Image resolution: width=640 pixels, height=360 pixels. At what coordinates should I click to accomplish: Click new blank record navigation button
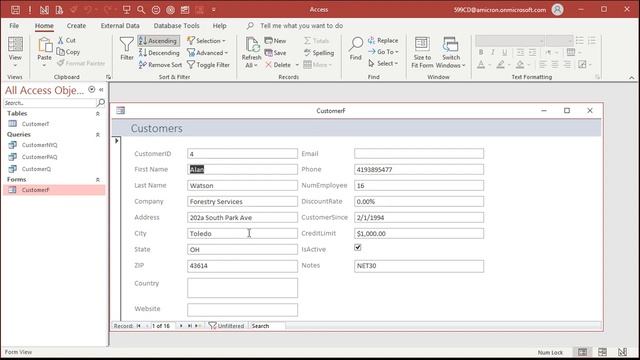[x=198, y=326]
